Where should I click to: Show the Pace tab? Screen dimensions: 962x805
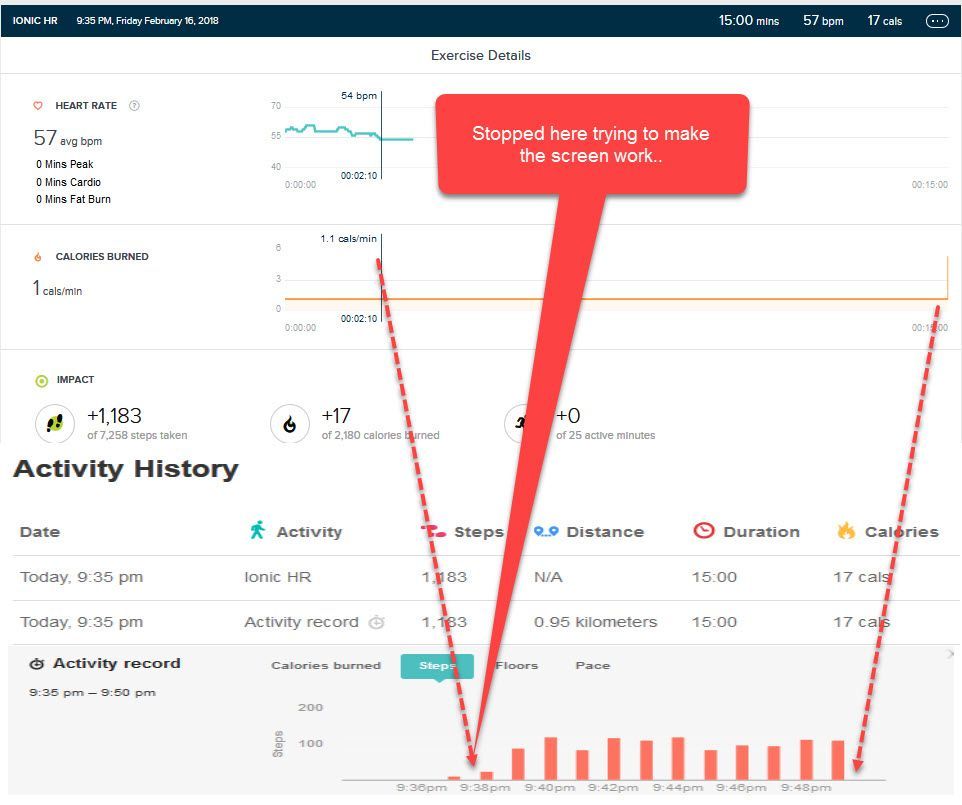(x=592, y=666)
